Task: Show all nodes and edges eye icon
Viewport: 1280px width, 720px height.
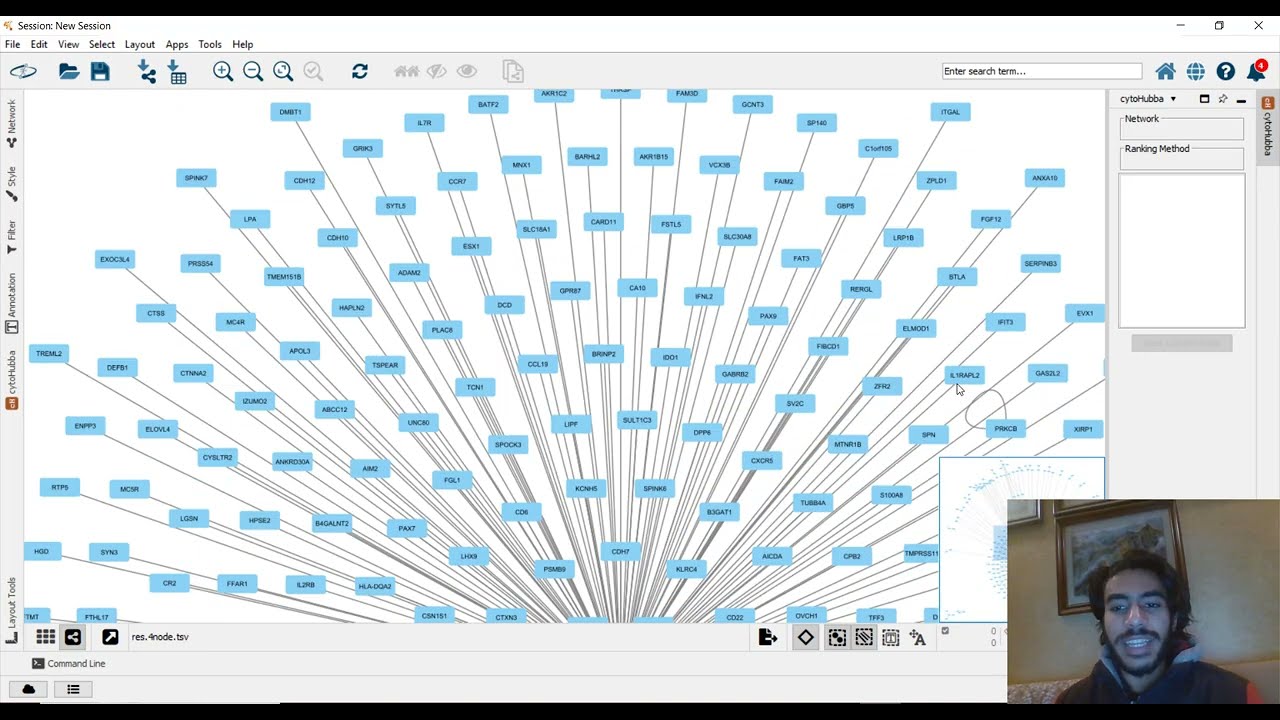Action: (466, 71)
